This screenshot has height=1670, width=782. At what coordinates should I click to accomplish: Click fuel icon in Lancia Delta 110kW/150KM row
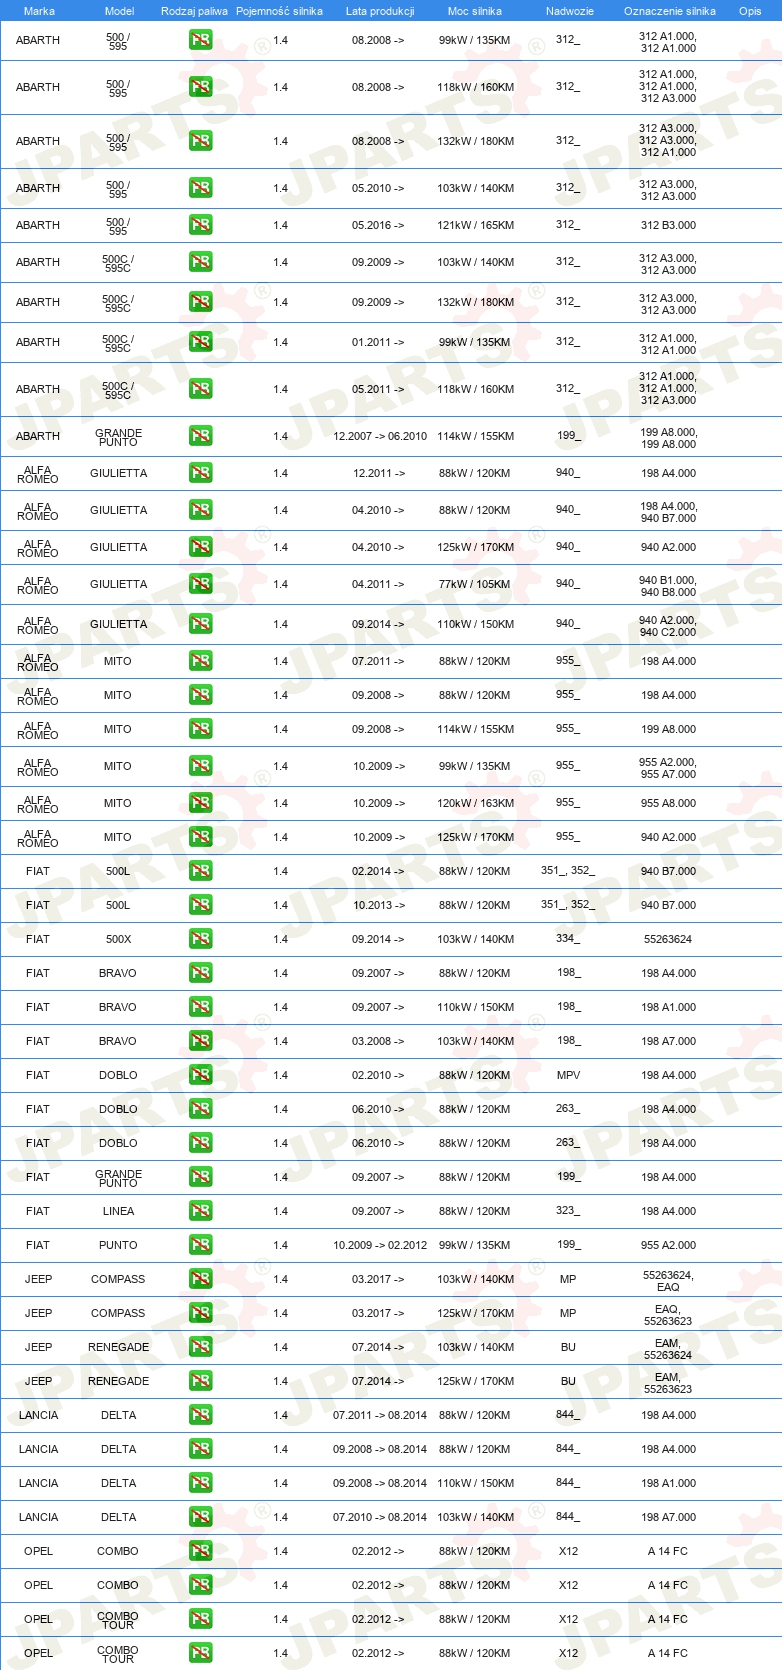click(200, 1483)
